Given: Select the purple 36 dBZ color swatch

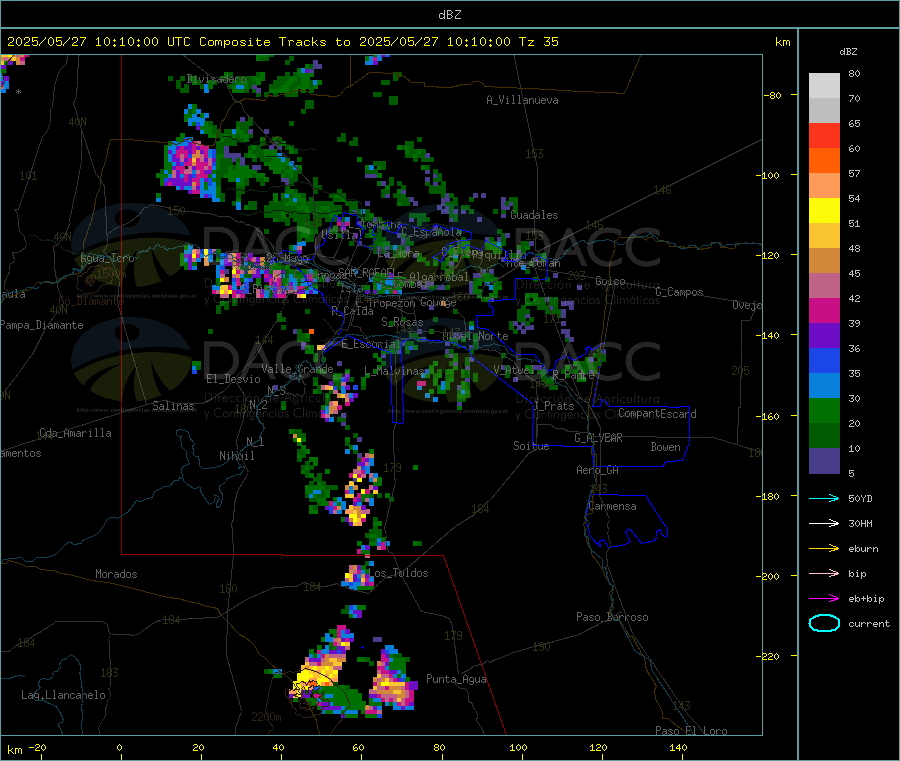Looking at the screenshot, I should coord(824,336).
